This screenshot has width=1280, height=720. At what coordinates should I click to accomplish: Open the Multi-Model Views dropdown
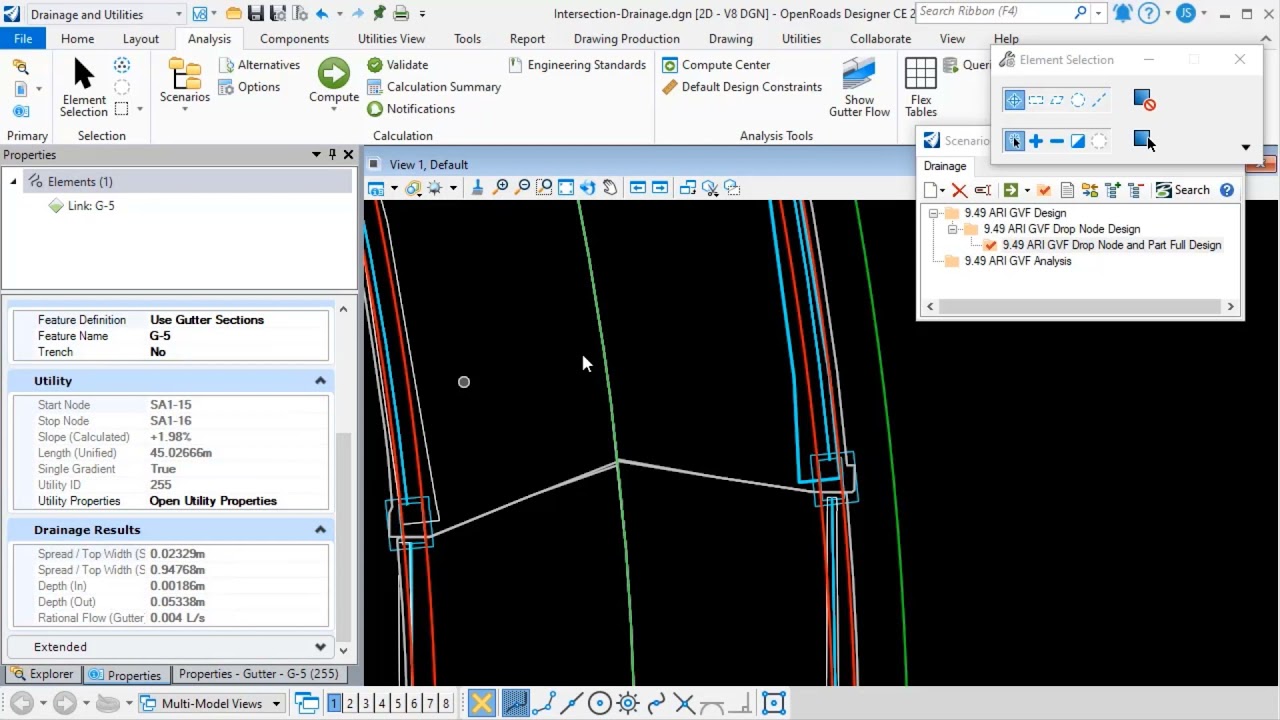pyautogui.click(x=276, y=703)
